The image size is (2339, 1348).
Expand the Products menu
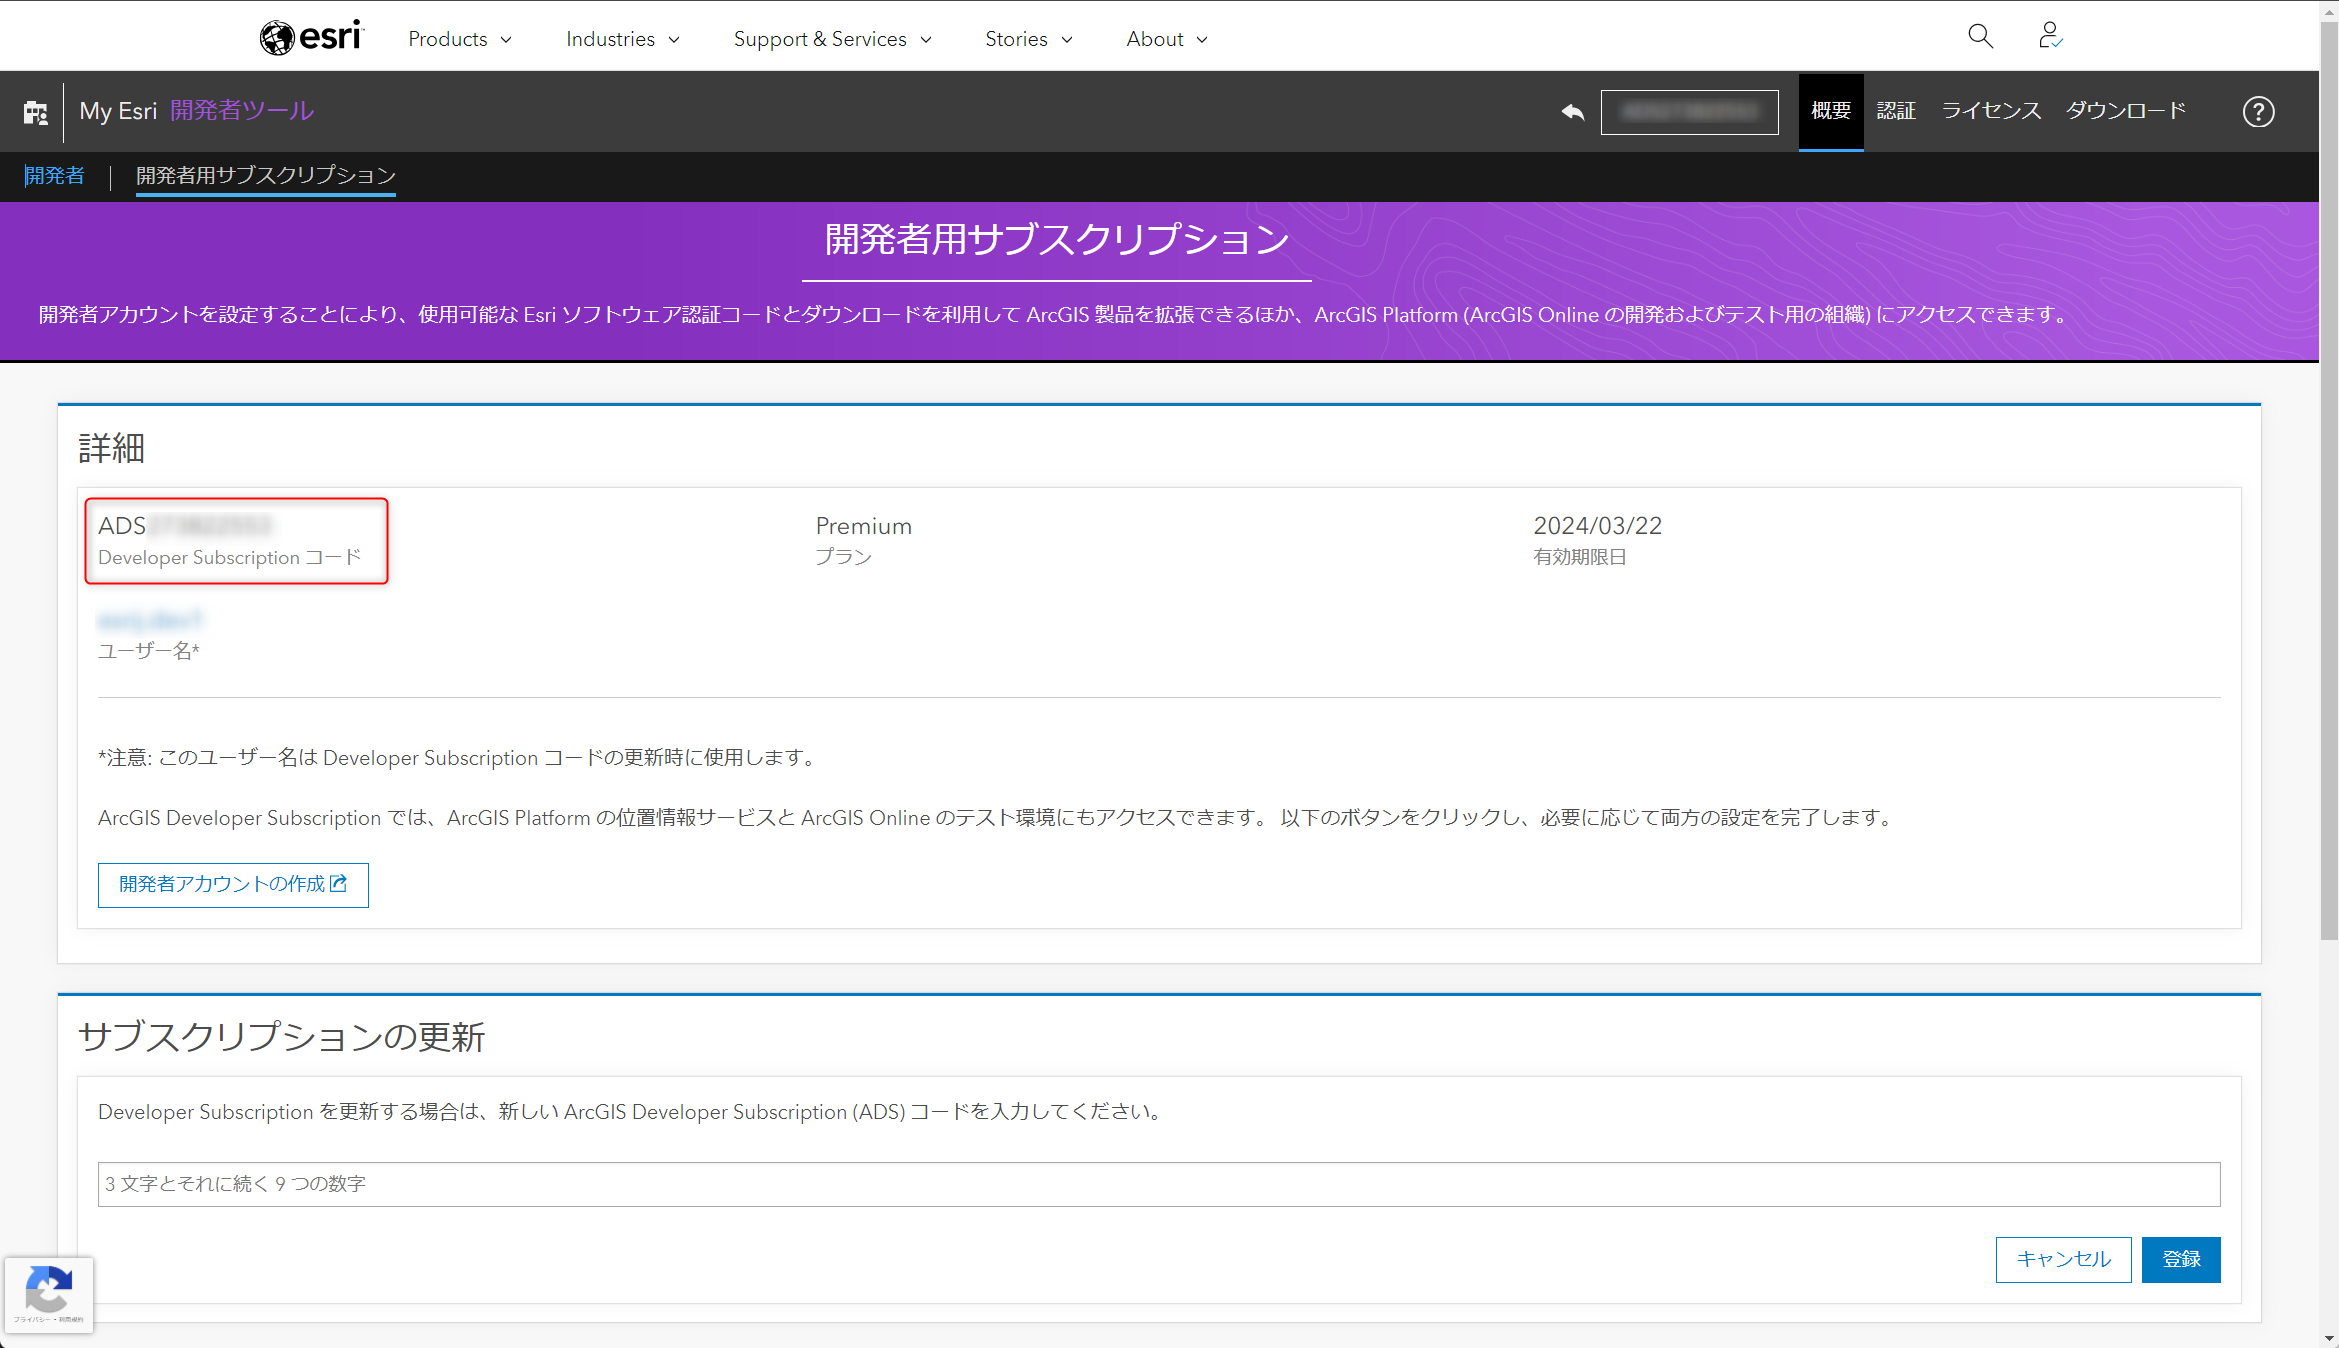click(x=460, y=39)
